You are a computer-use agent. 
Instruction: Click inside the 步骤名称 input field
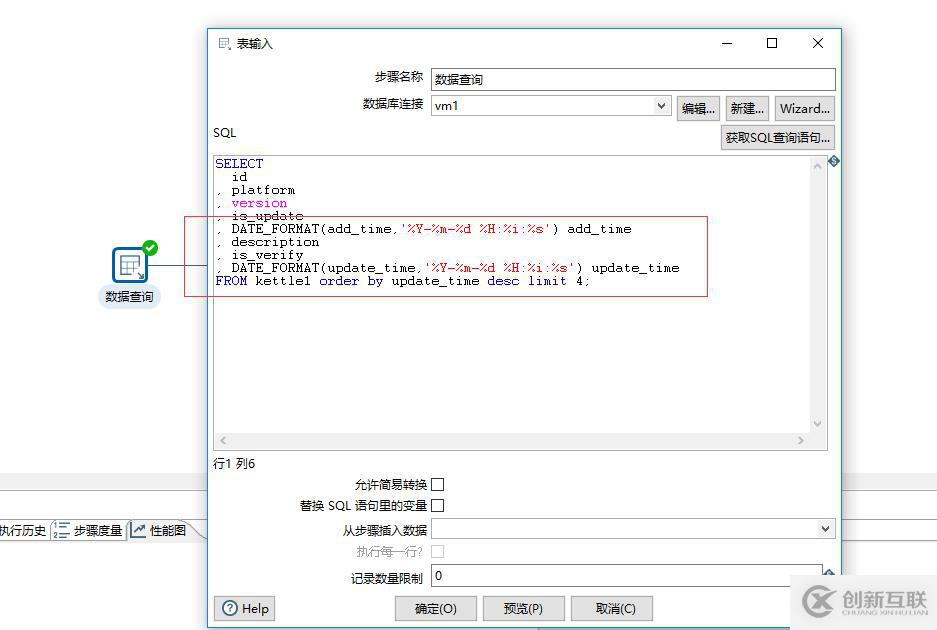click(x=600, y=78)
